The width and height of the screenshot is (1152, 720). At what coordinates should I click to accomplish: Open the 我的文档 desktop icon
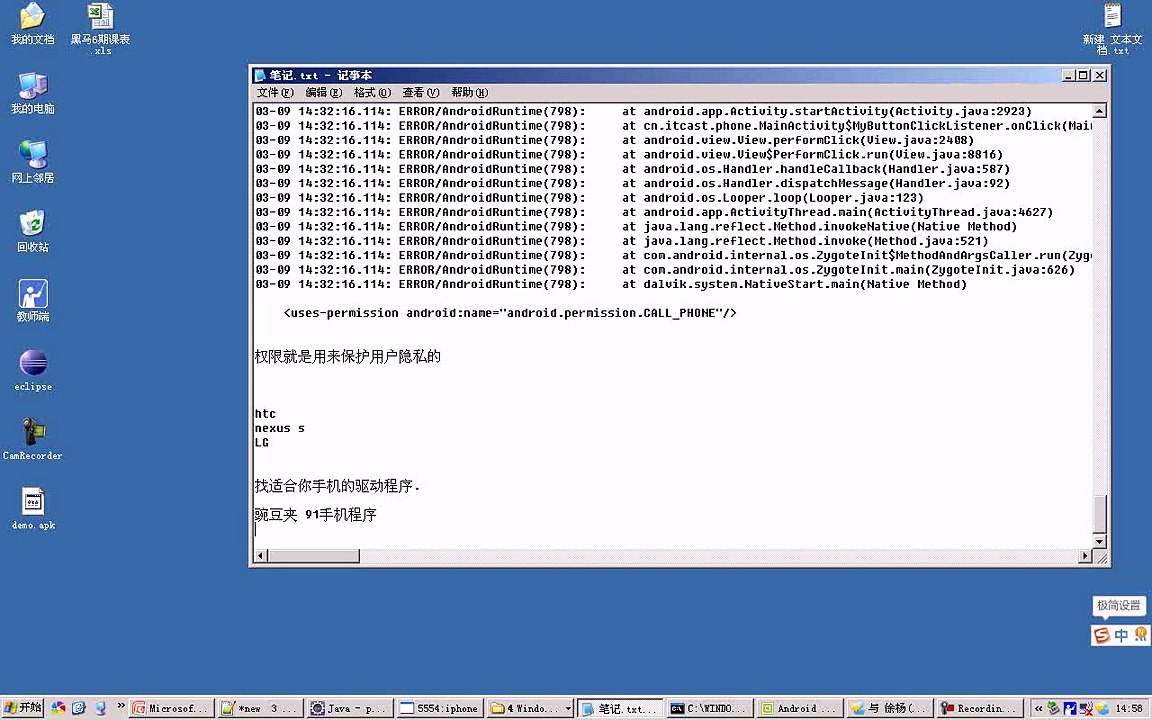32,22
